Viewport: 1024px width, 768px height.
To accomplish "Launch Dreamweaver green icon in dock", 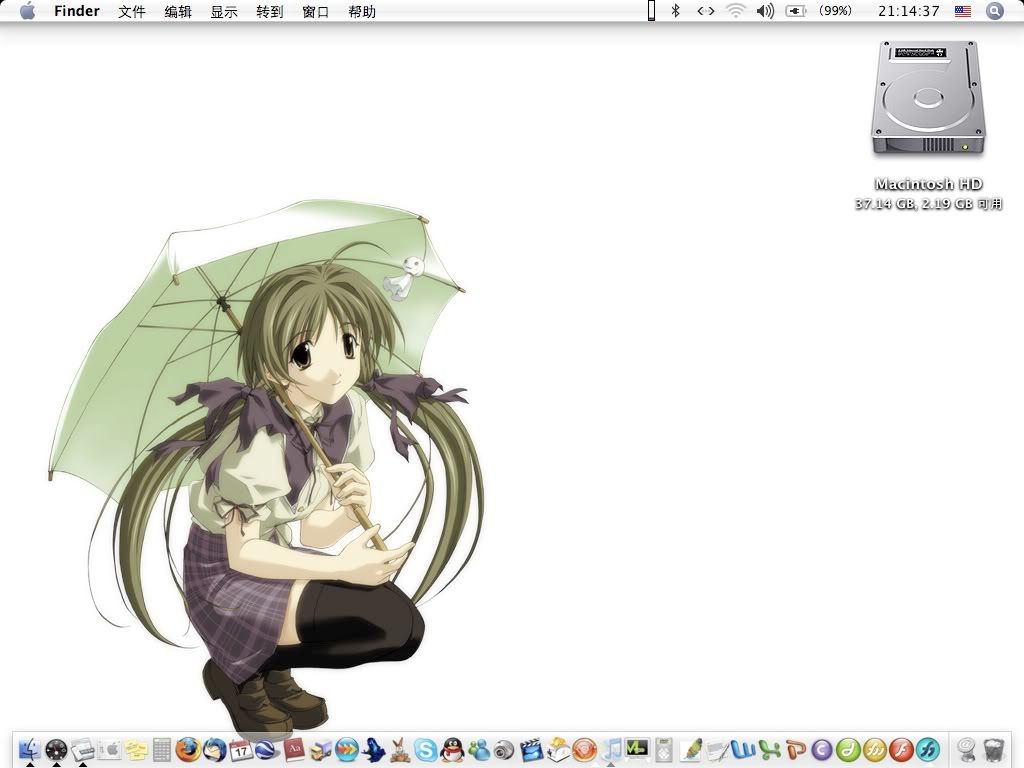I will (x=848, y=749).
